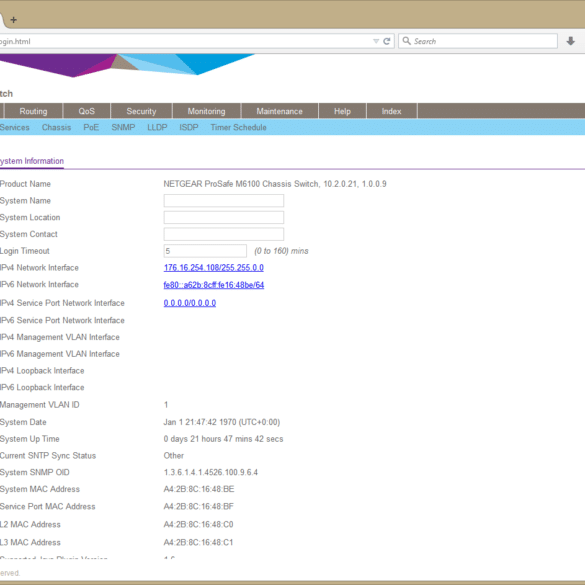585x585 pixels.
Task: Select the Chassis submenu item
Action: (56, 128)
